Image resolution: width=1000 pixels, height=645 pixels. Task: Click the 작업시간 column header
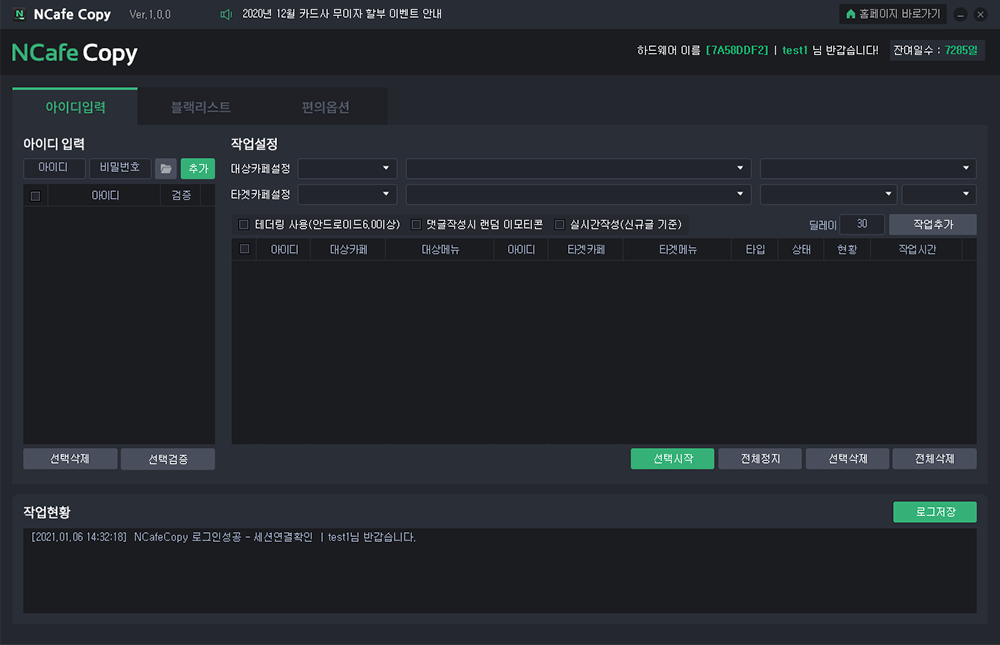(x=917, y=249)
